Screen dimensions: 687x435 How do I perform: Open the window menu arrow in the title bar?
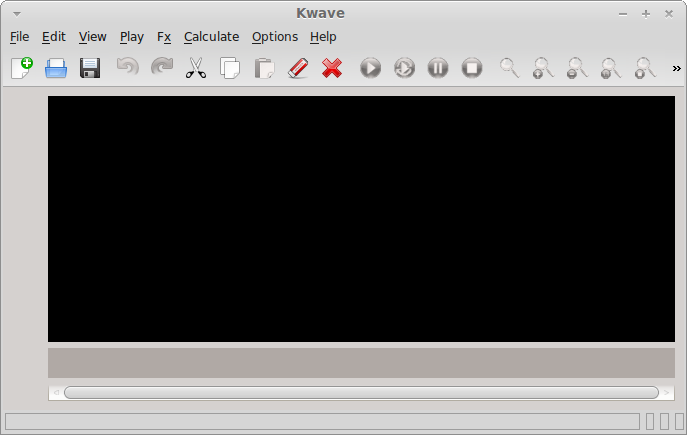tap(17, 14)
